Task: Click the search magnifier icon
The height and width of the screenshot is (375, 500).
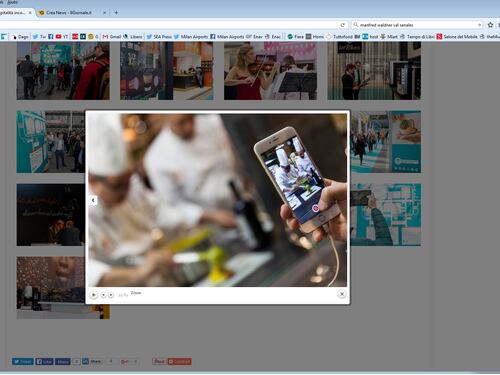Action: point(356,25)
